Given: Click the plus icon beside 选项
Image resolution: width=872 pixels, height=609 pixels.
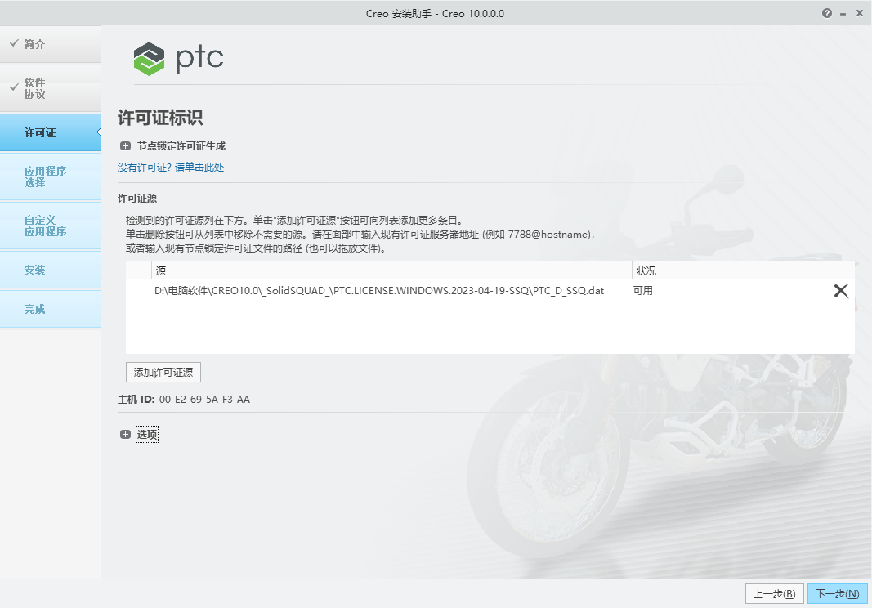Looking at the screenshot, I should coord(125,435).
